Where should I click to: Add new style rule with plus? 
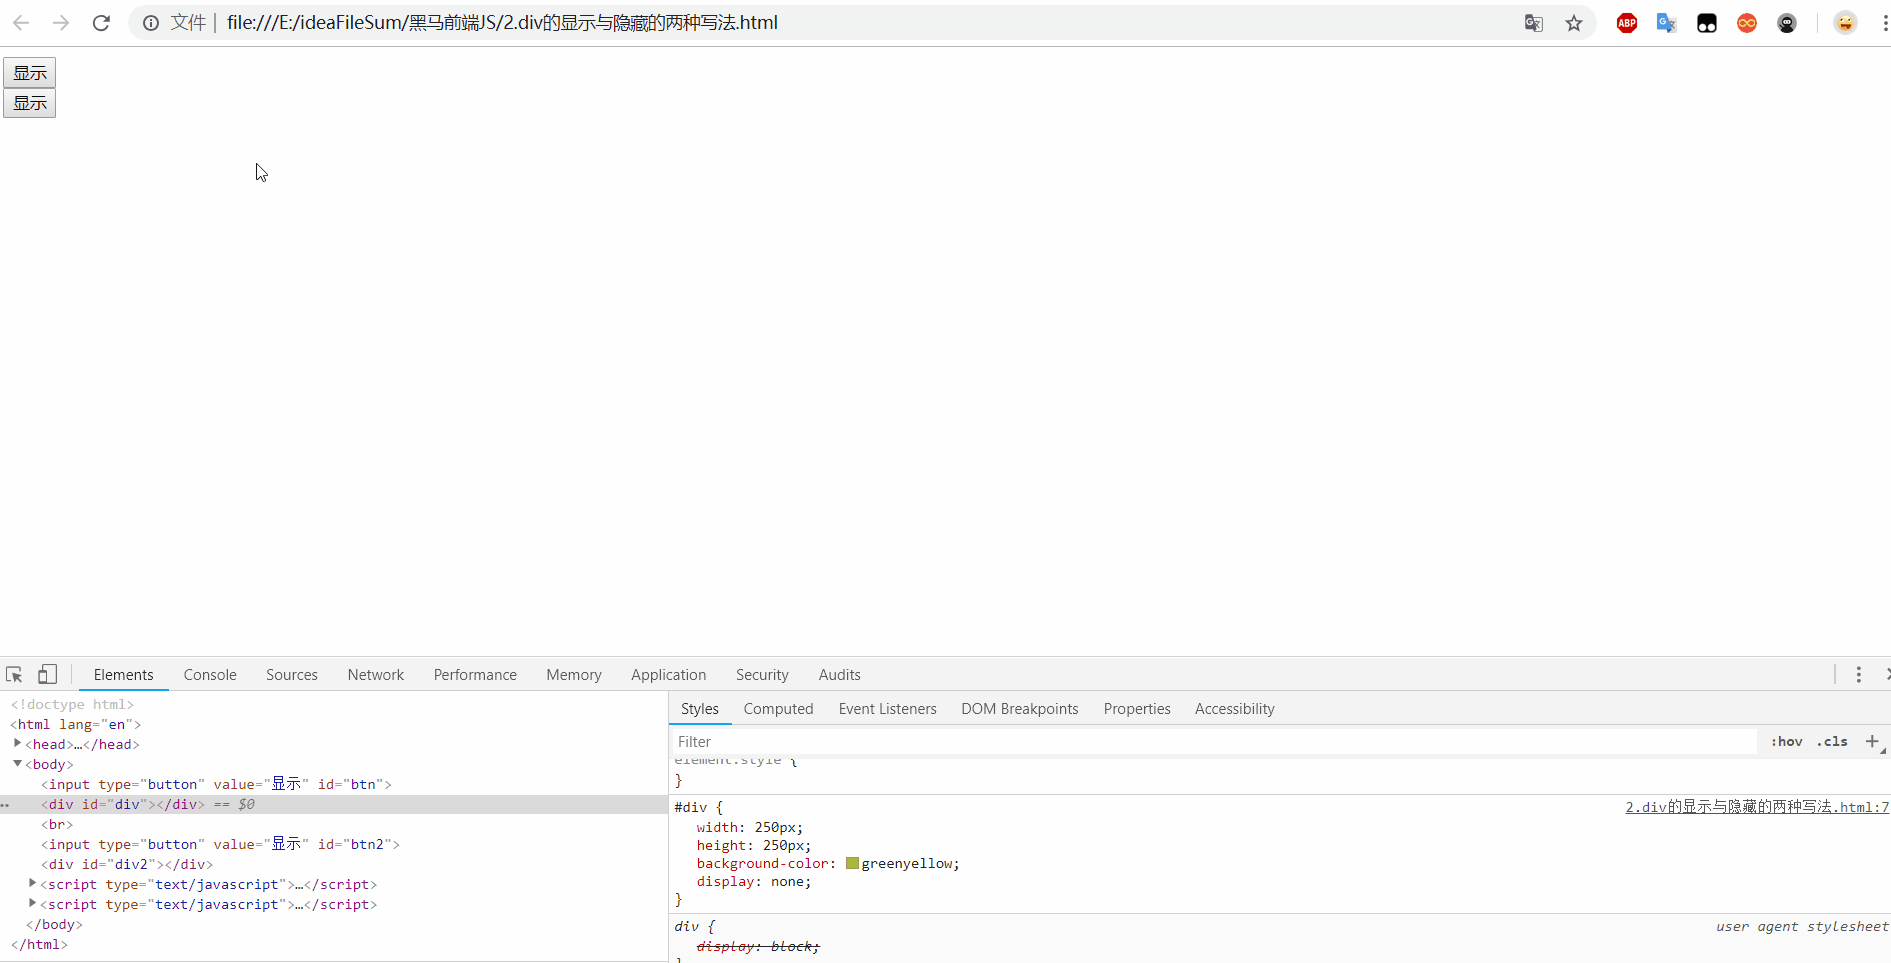coord(1872,741)
